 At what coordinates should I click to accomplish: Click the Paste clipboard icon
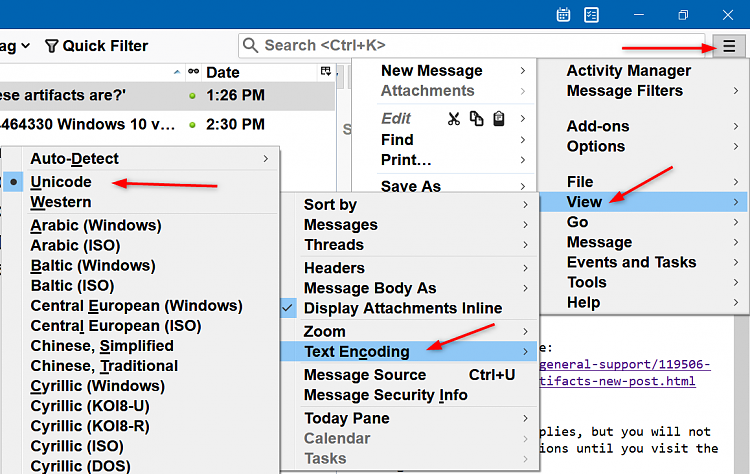coord(498,119)
